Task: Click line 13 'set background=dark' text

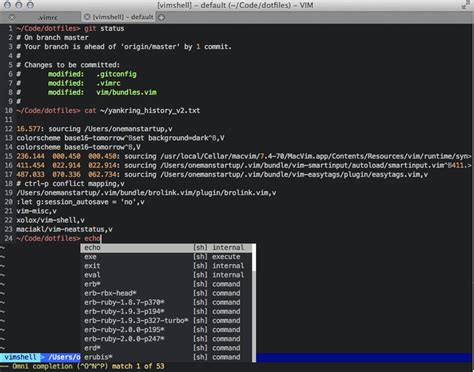Action: pyautogui.click(x=172, y=138)
